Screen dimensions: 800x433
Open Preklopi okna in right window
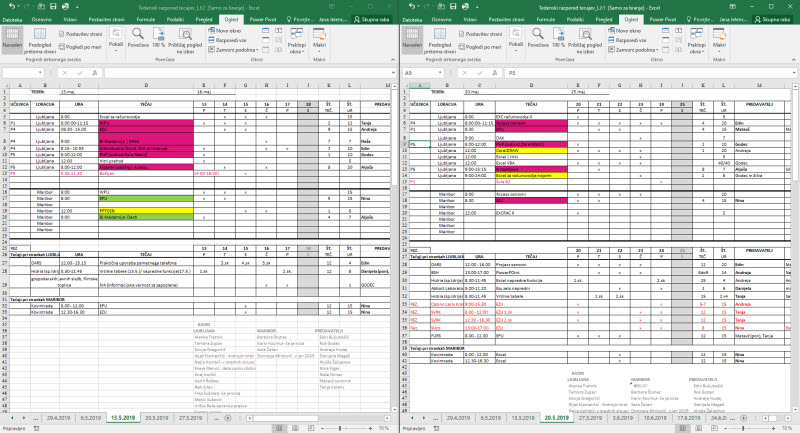(696, 40)
